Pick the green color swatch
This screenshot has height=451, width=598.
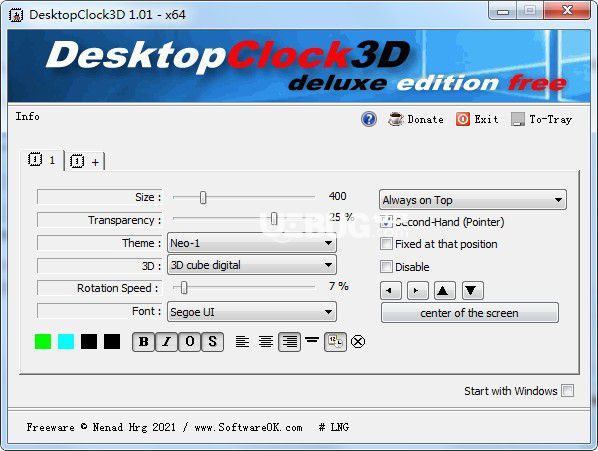[43, 341]
